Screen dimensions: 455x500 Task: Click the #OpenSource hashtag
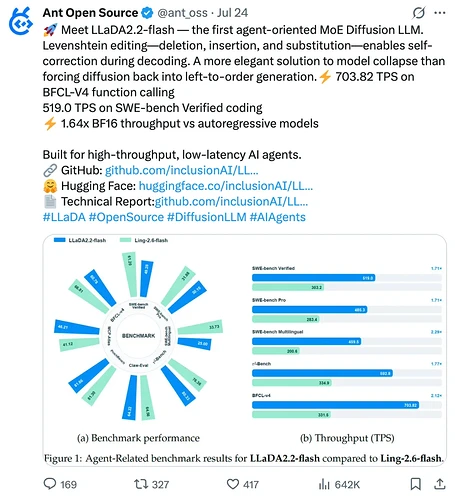pos(126,217)
